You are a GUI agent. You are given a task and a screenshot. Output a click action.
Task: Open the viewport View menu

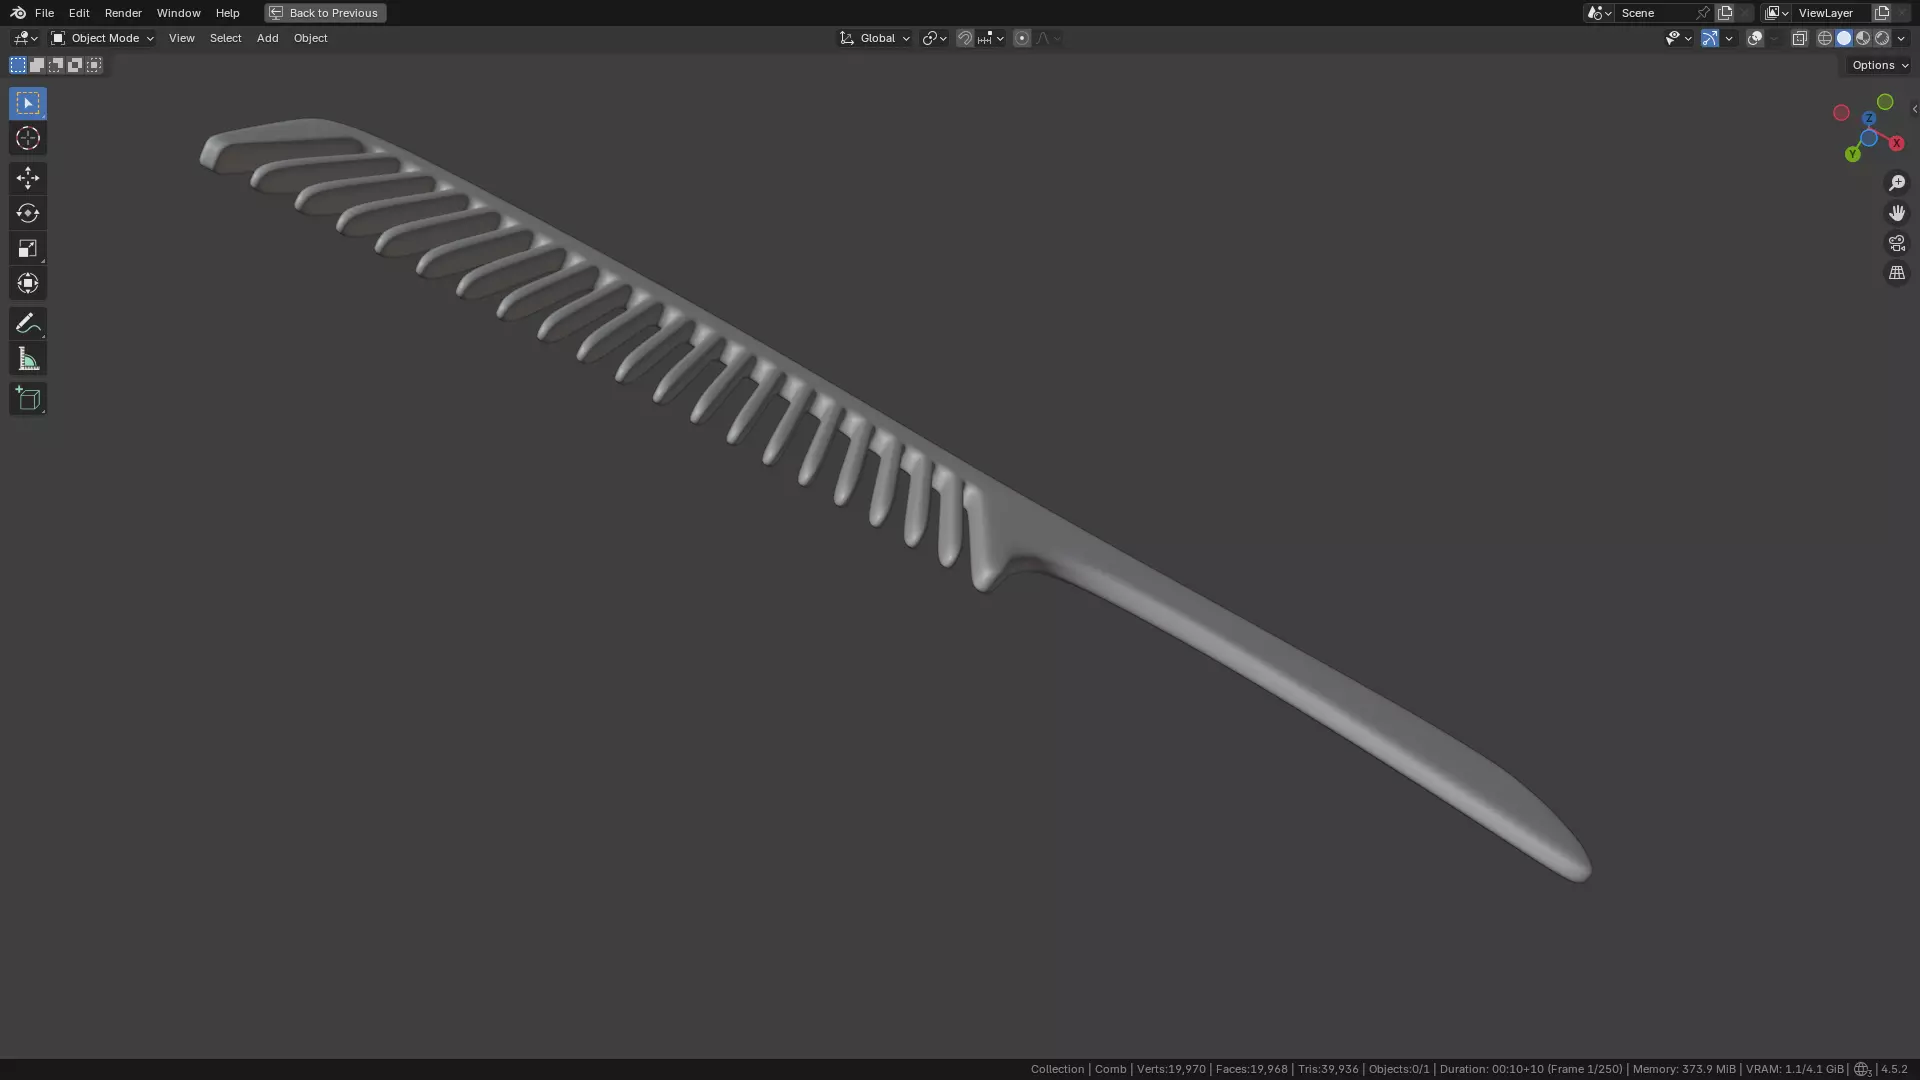[x=181, y=38]
